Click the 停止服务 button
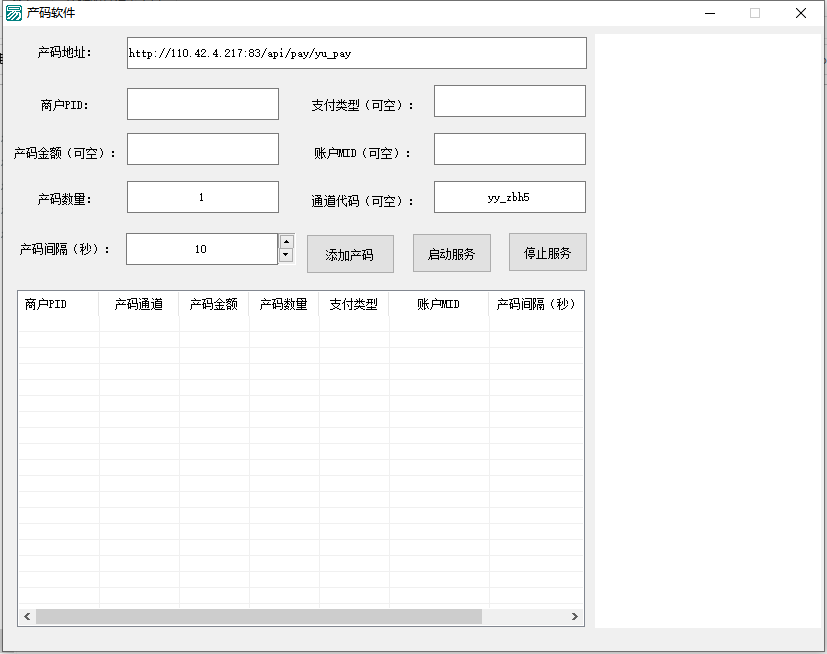Screen dimensions: 827x654 tap(547, 253)
